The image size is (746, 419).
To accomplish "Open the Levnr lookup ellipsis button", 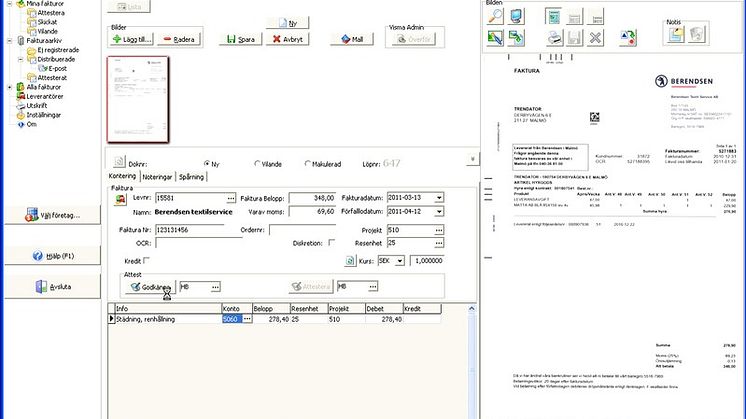I will coord(231,198).
